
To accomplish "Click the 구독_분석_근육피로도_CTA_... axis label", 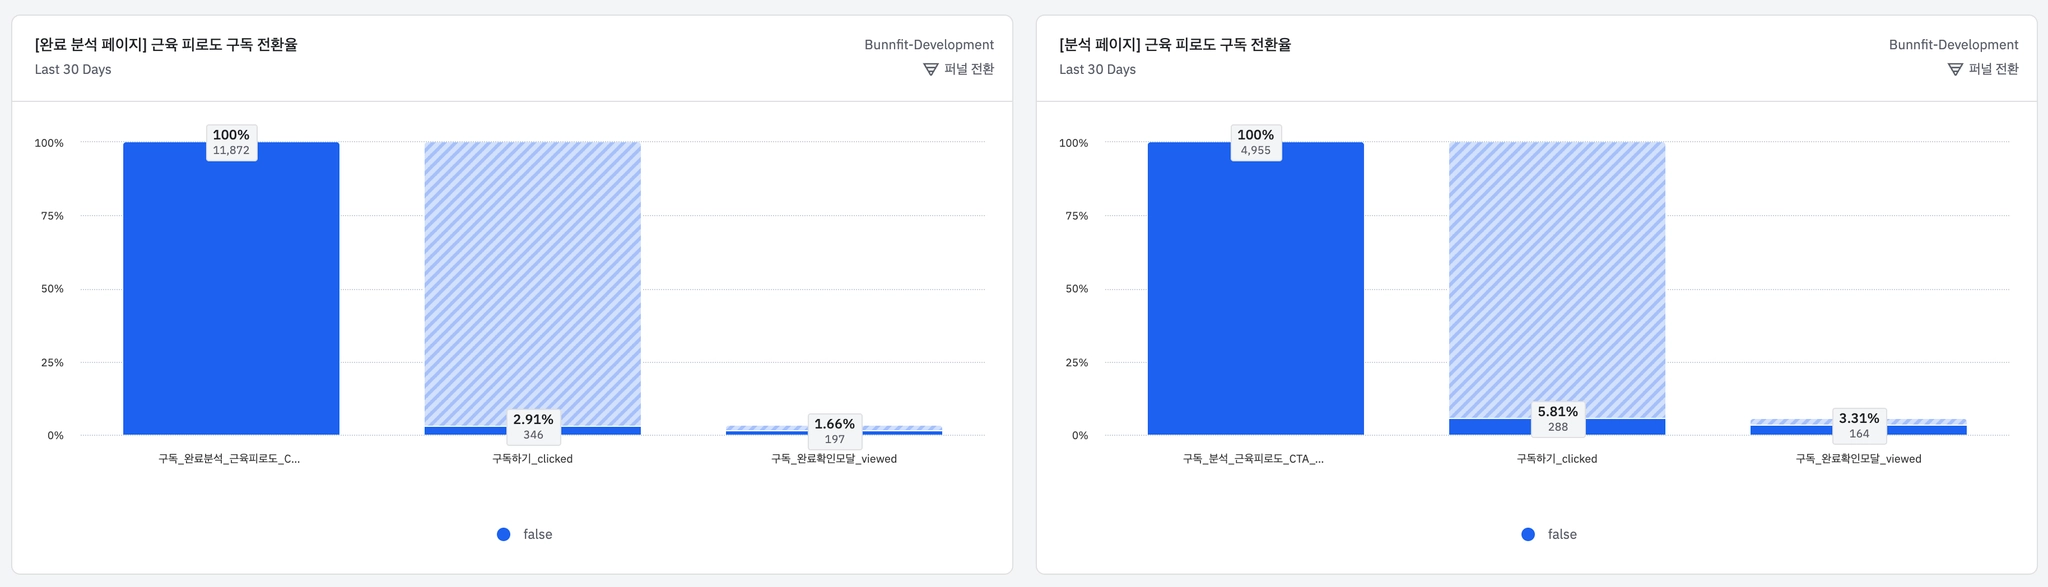I will pos(1253,459).
